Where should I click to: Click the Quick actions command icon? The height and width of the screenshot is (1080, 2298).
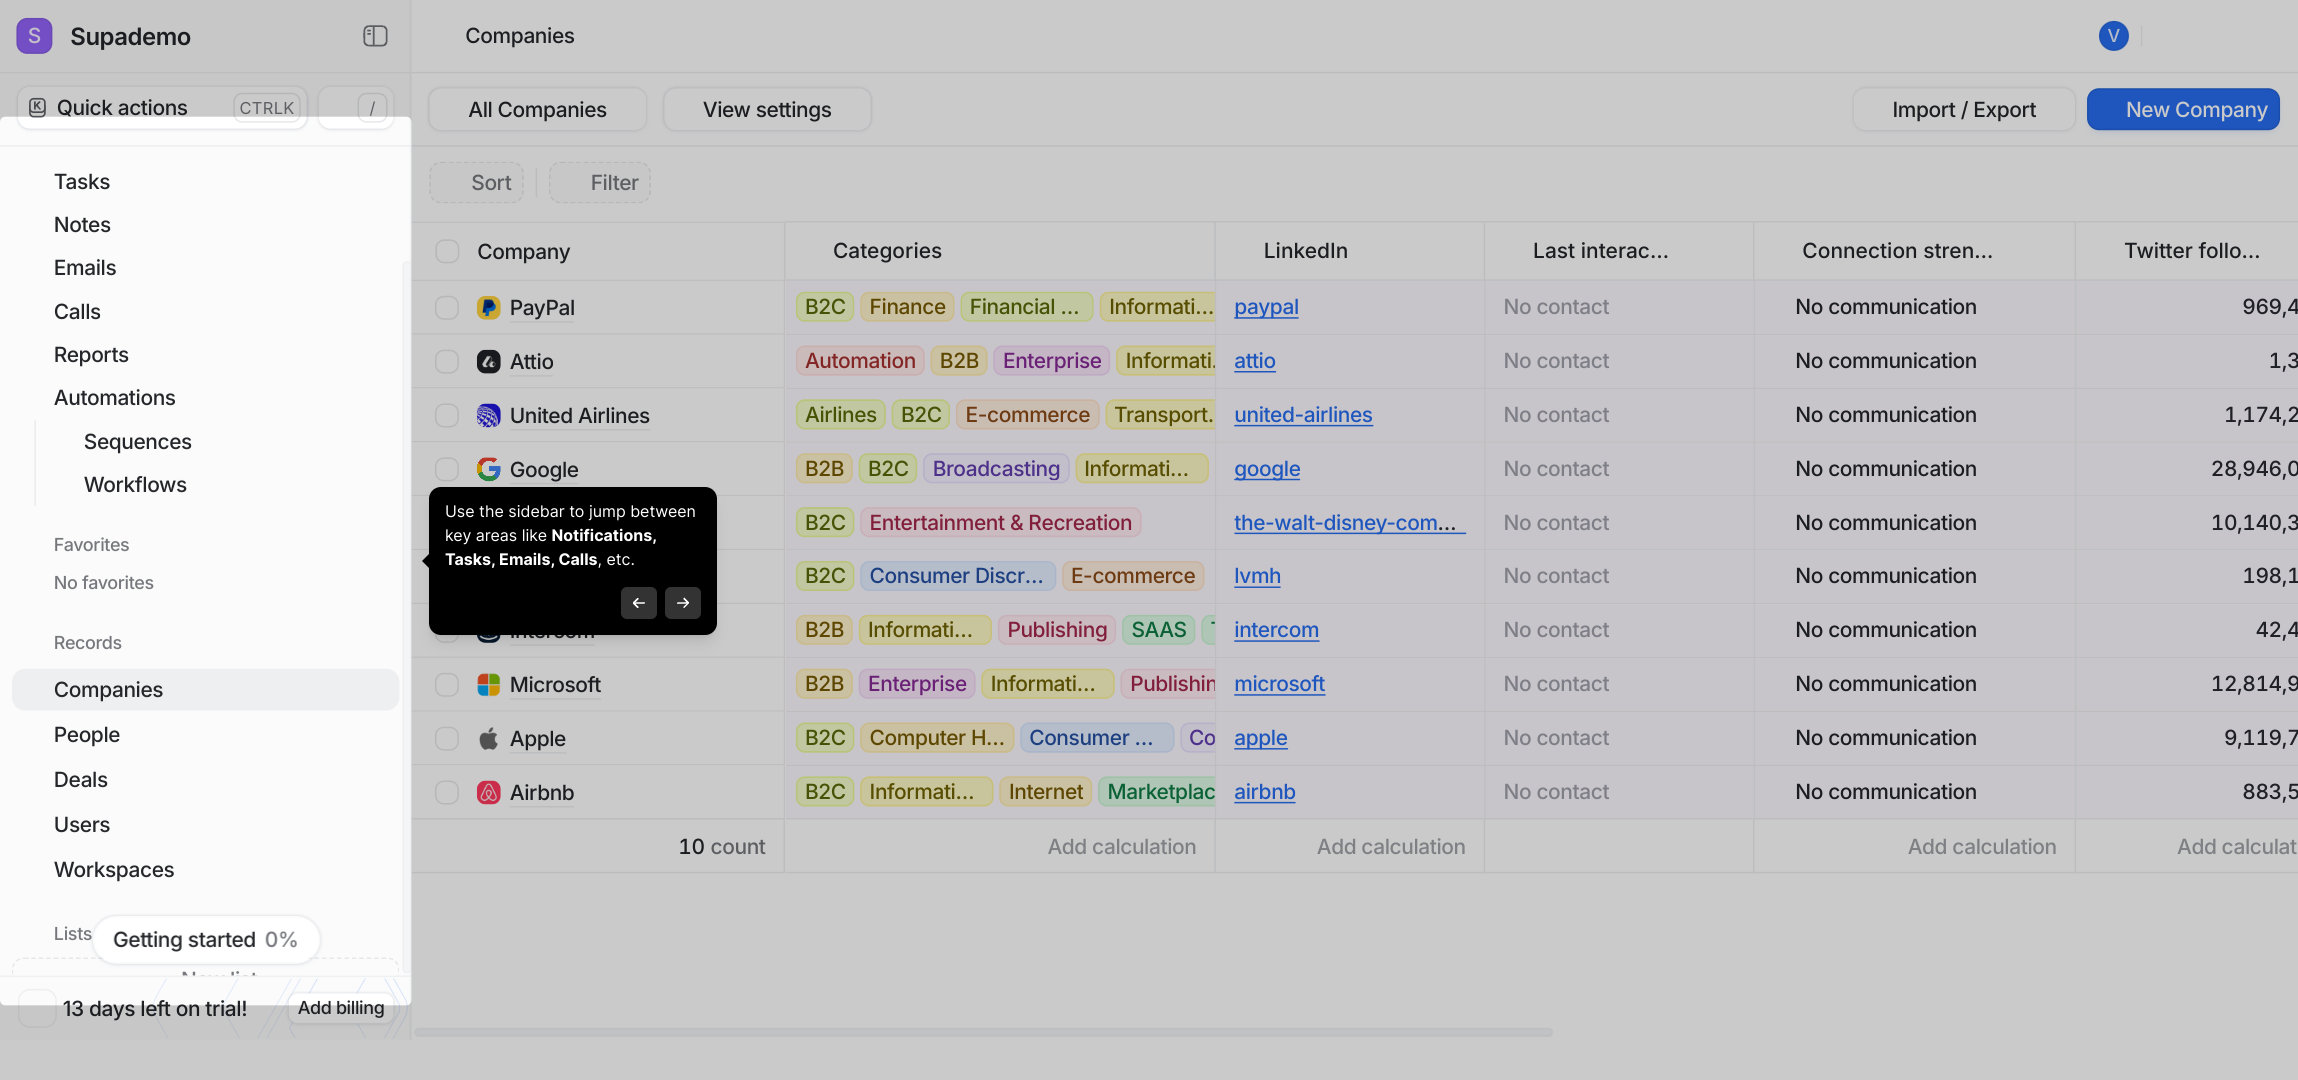pyautogui.click(x=37, y=107)
